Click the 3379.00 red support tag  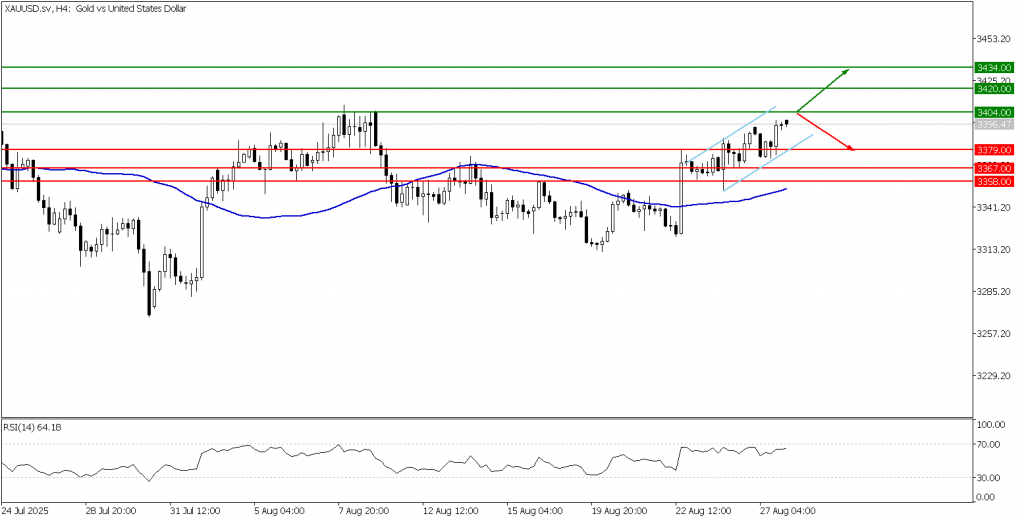coord(995,149)
